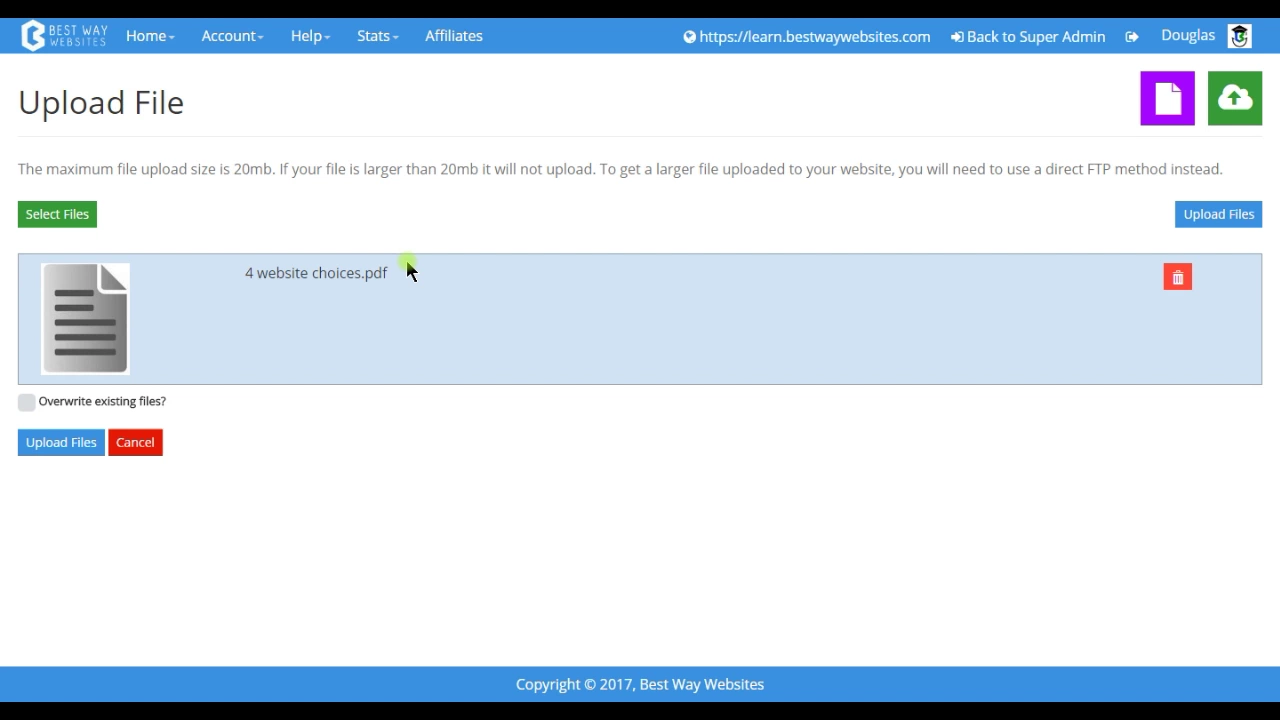Open the purple new file icon button

[x=1167, y=98]
